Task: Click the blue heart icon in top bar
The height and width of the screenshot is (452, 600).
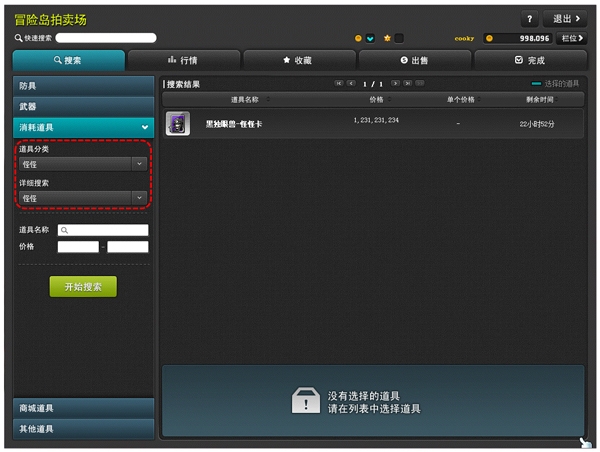Action: click(370, 38)
